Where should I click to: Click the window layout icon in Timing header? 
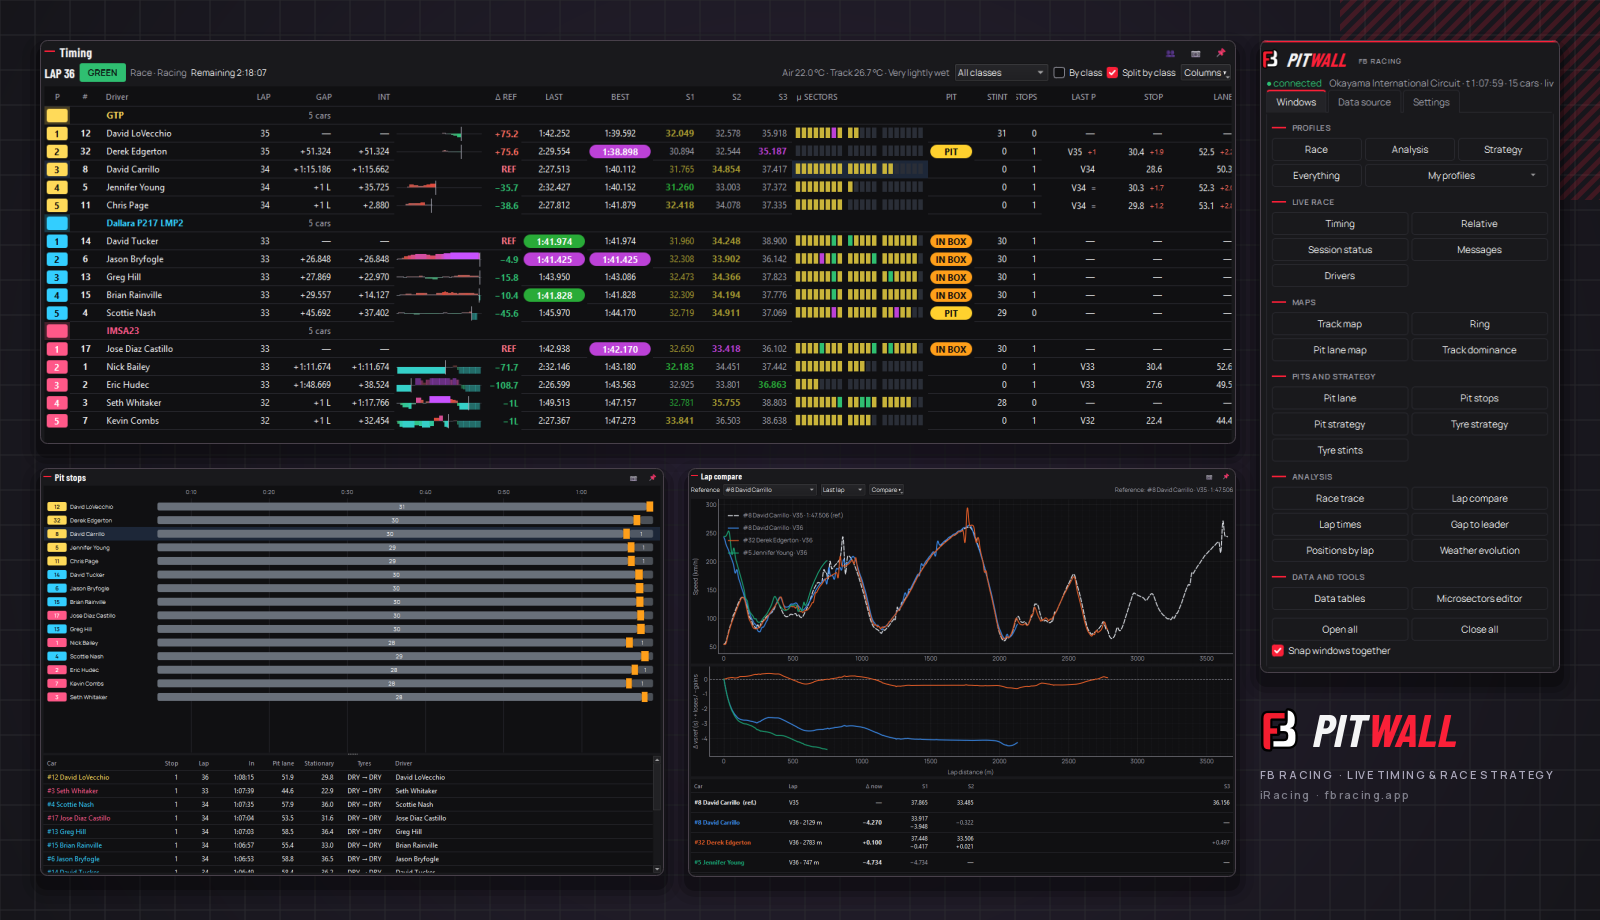coord(1195,53)
